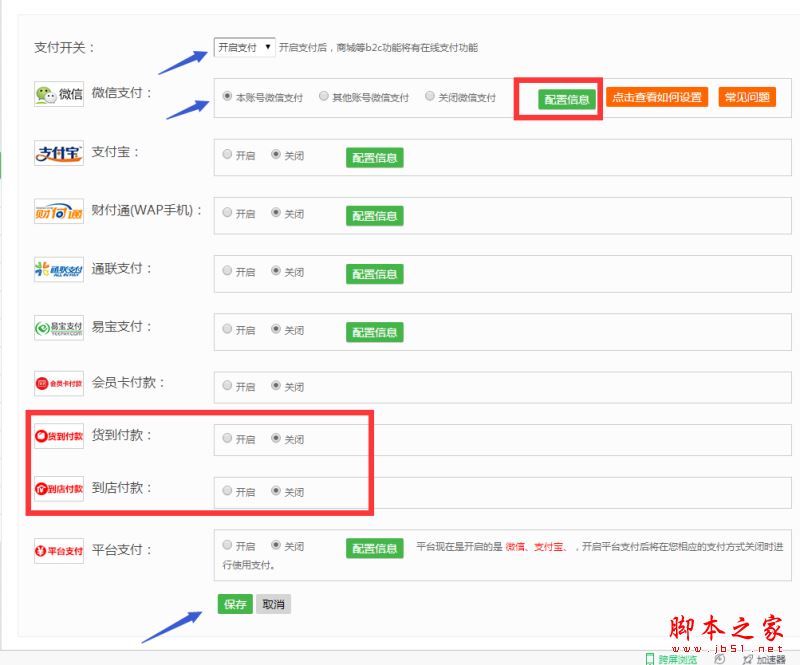Click the 支付宝 logo icon
This screenshot has height=665, width=800.
[59, 153]
